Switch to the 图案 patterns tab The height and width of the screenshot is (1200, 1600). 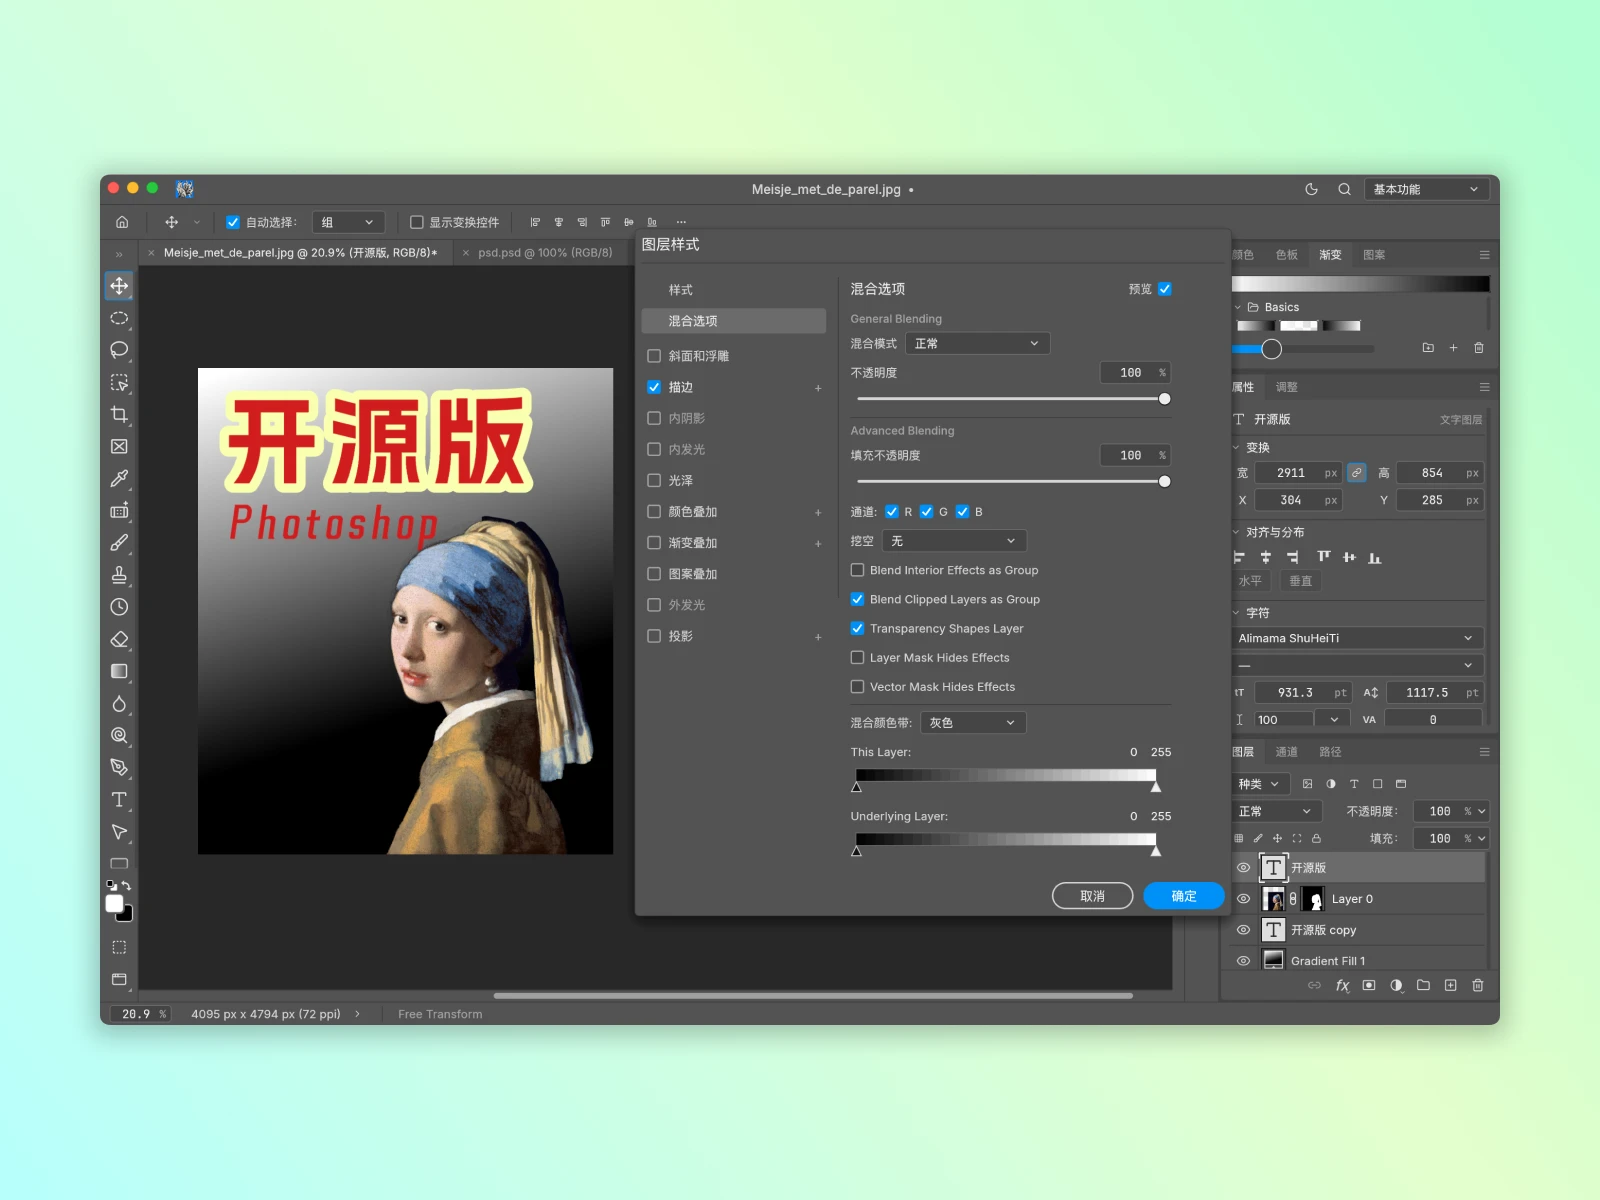pos(1374,255)
